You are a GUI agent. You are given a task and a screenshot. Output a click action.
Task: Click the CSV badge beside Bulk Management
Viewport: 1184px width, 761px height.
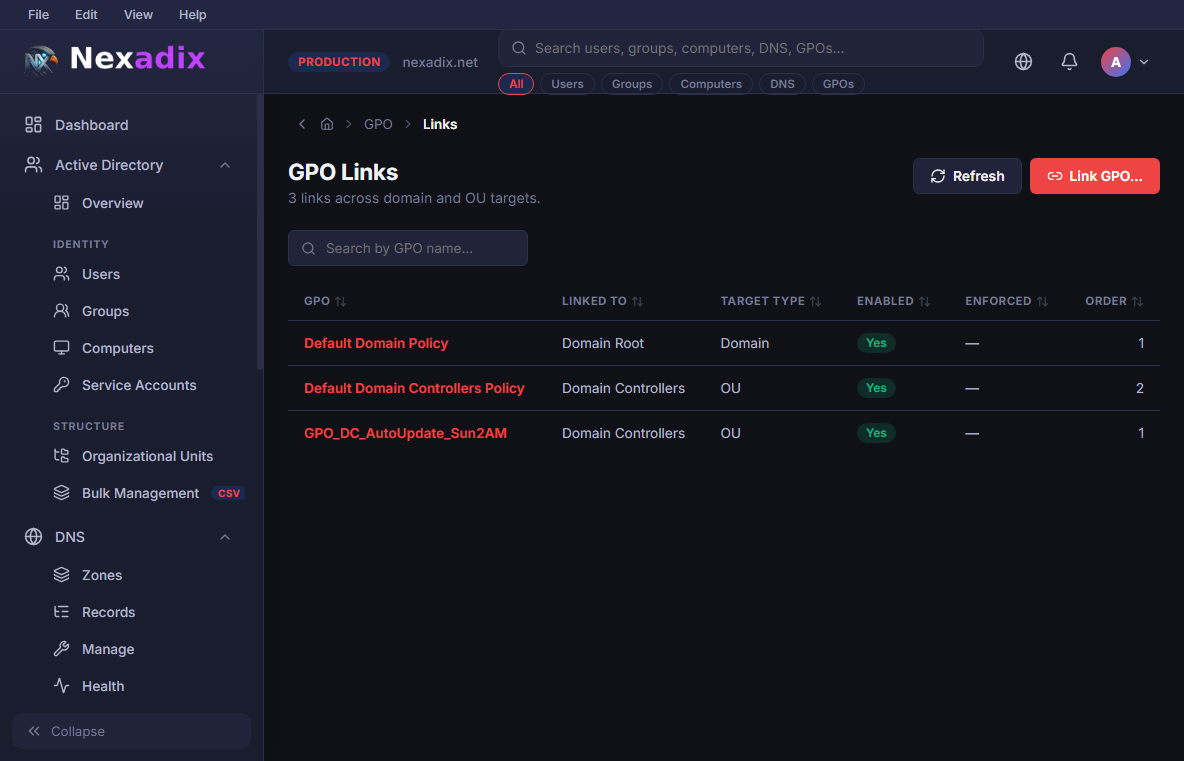[229, 493]
